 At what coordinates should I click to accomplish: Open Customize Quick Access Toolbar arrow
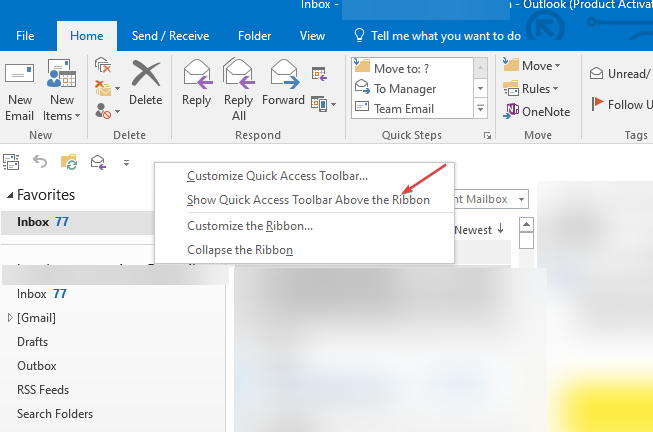(126, 163)
